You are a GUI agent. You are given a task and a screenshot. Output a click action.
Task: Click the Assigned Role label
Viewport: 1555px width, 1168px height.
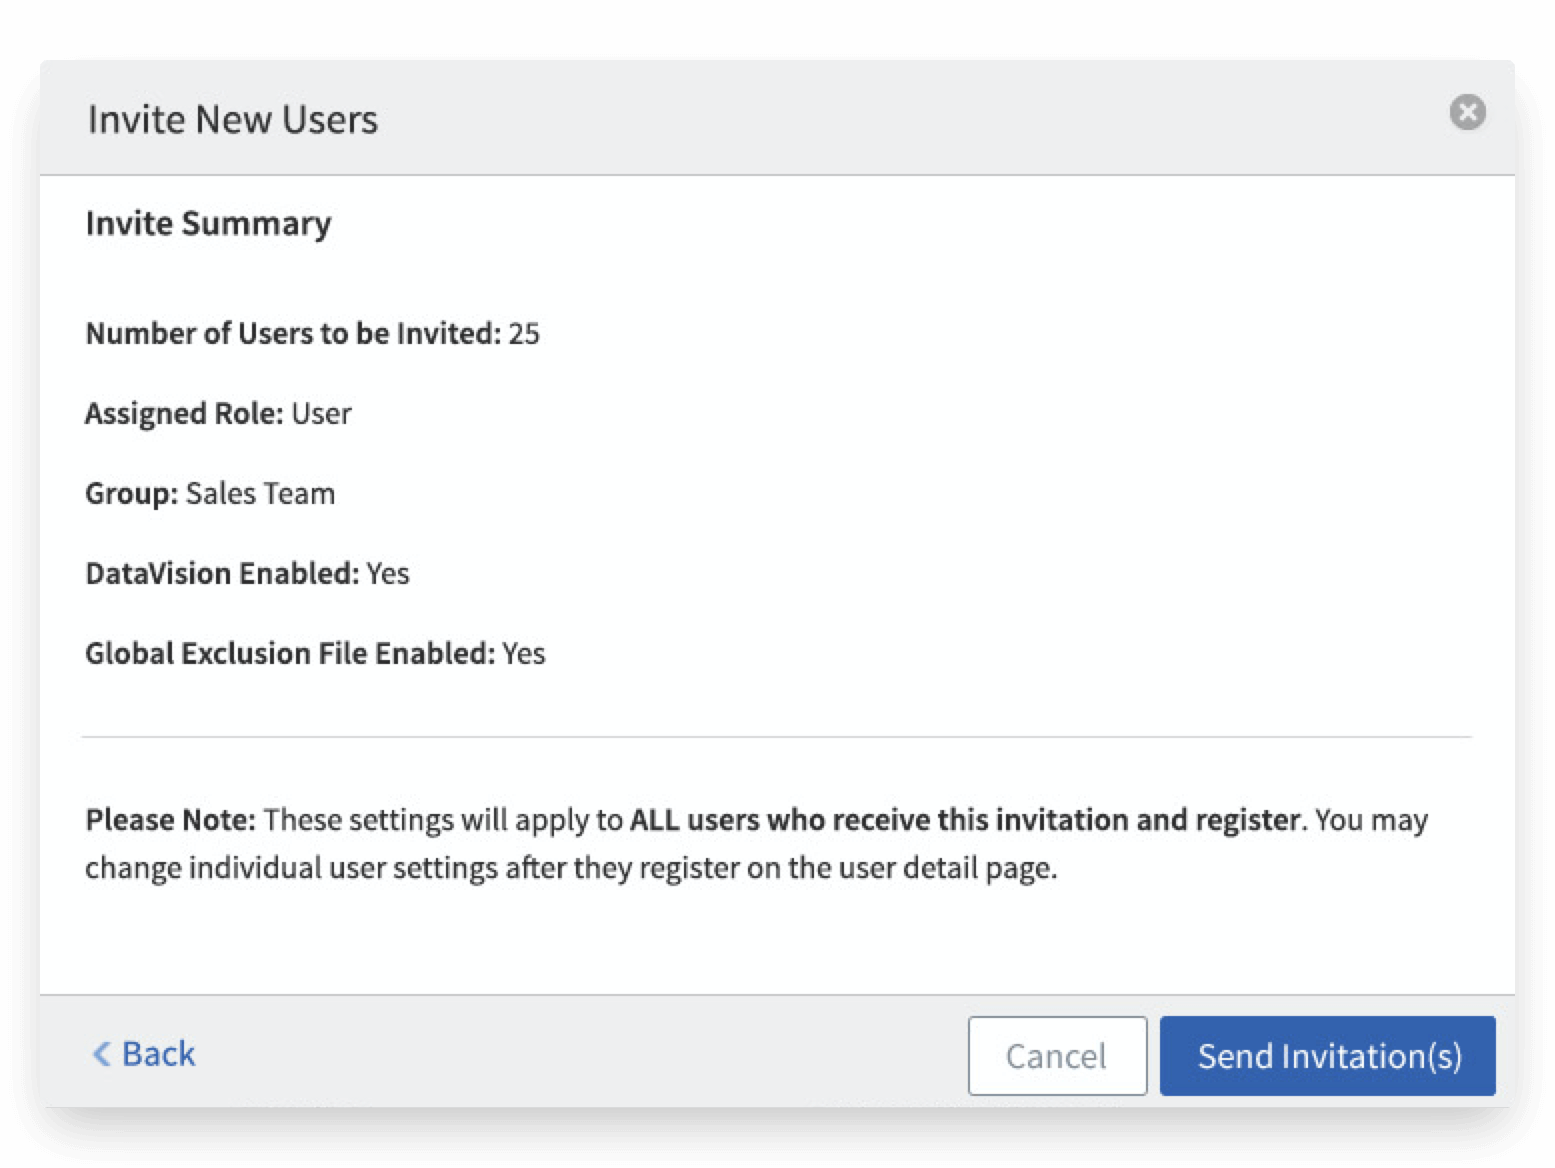coord(184,413)
